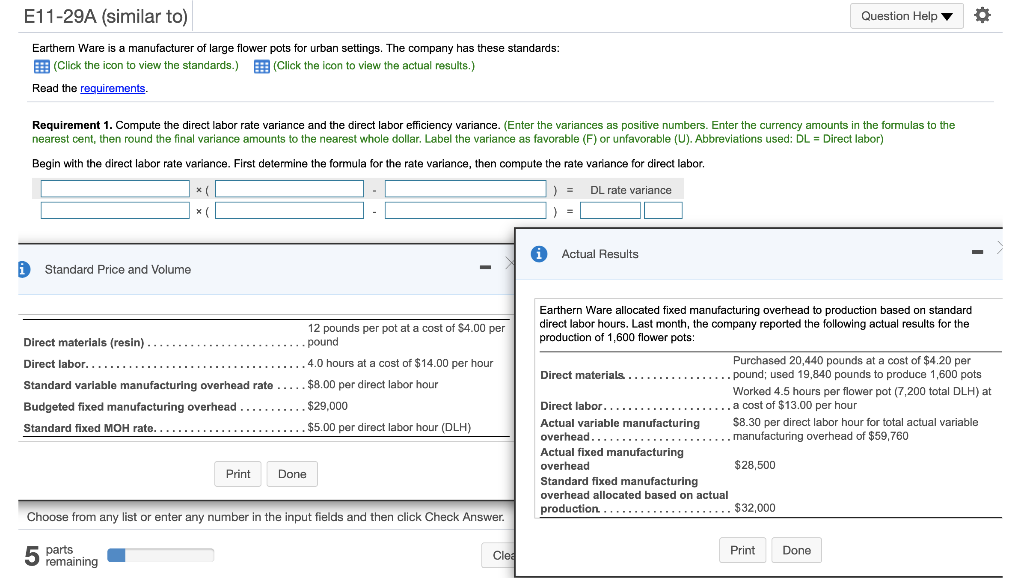This screenshot has height=578, width=1024.
Task: Click the 'Standard fixed MOH rate' label
Action: (x=89, y=428)
